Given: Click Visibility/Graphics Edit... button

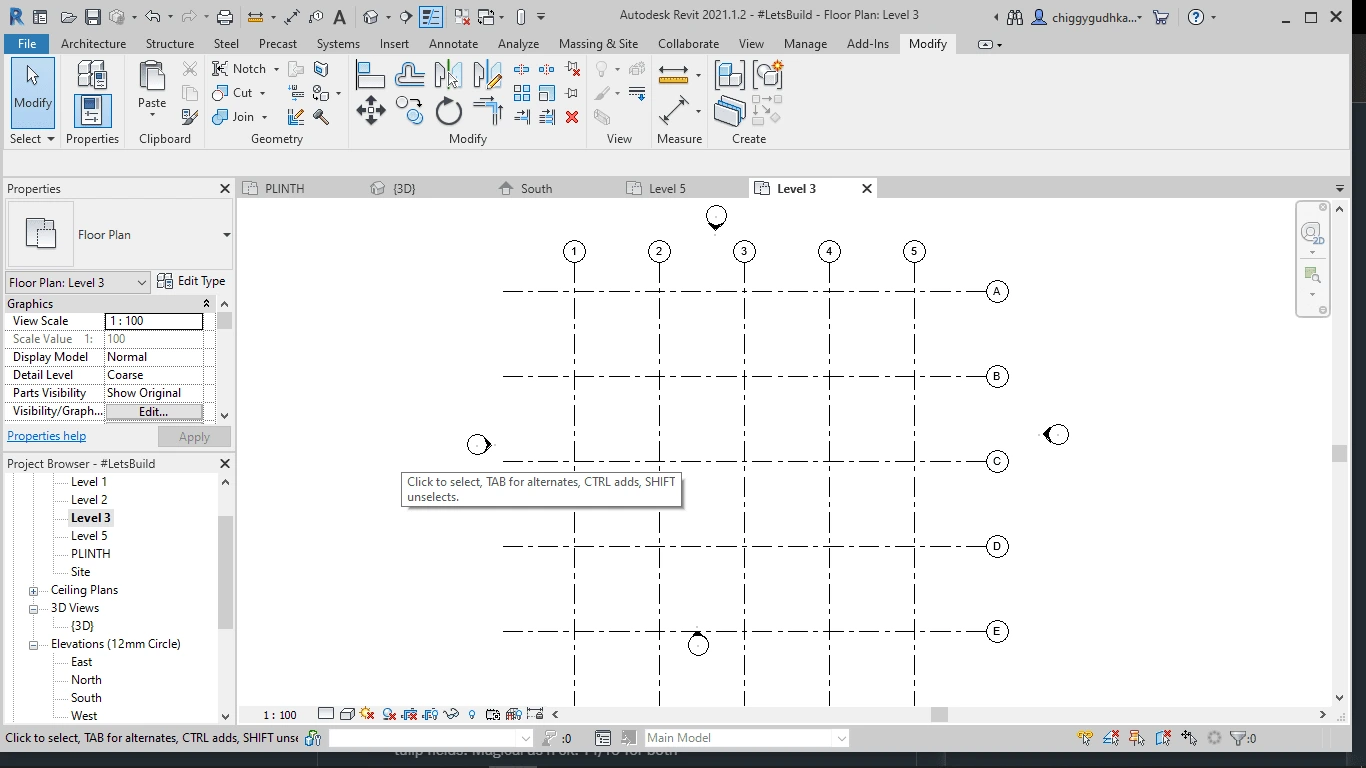Looking at the screenshot, I should click(154, 411).
